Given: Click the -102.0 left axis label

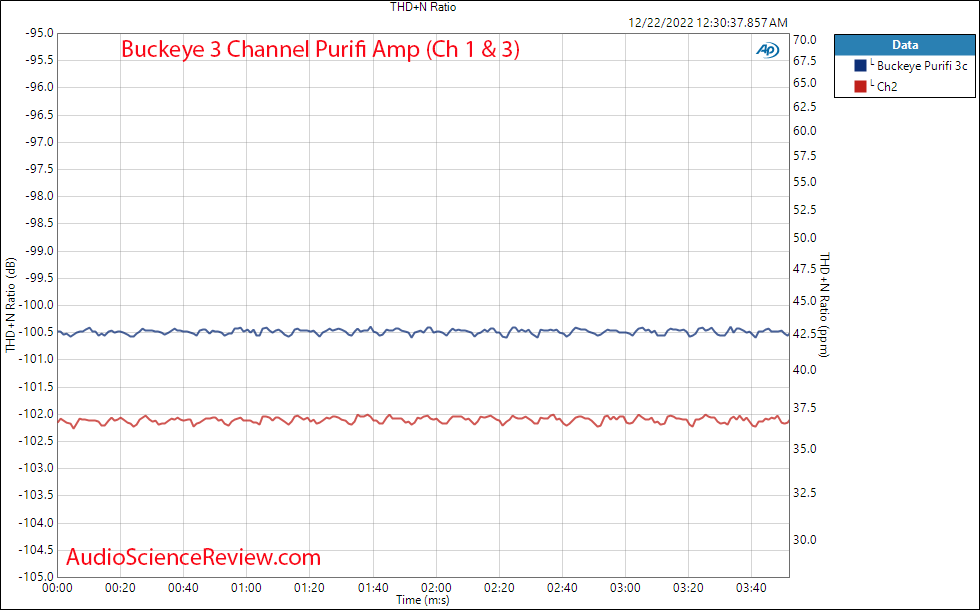Looking at the screenshot, I should 37,414.
